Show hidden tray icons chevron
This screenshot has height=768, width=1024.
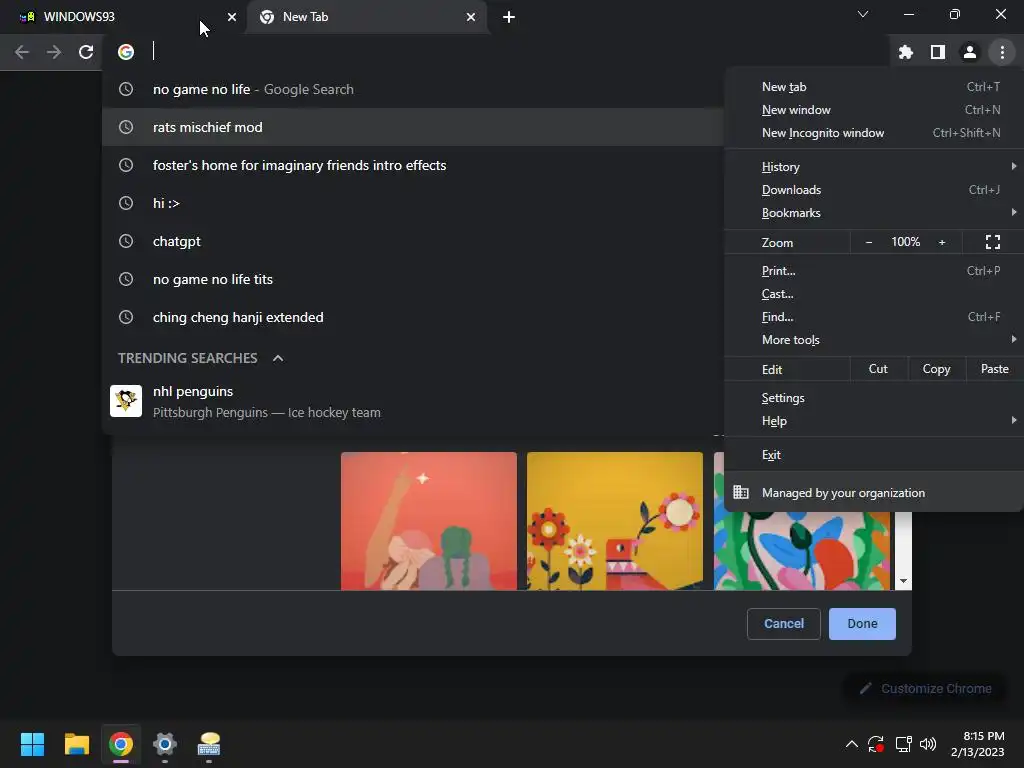click(852, 744)
